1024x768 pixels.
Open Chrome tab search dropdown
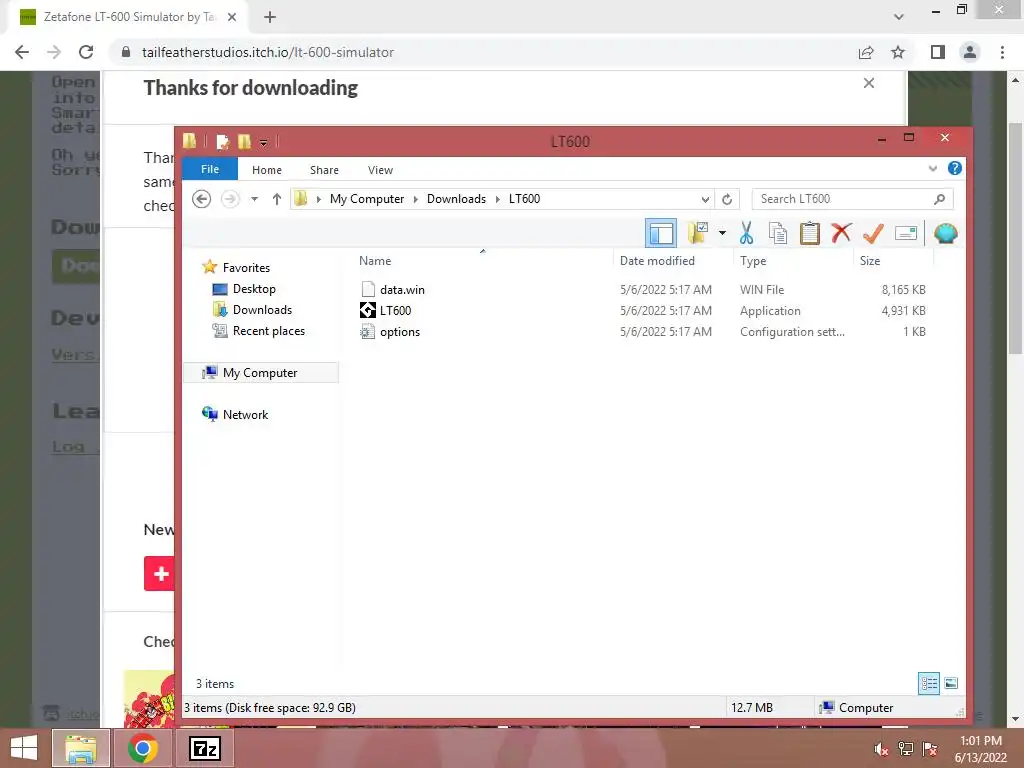point(899,17)
